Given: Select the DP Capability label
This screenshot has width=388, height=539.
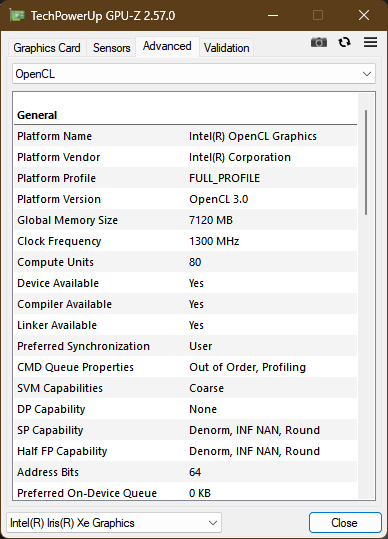Looking at the screenshot, I should (51, 409).
